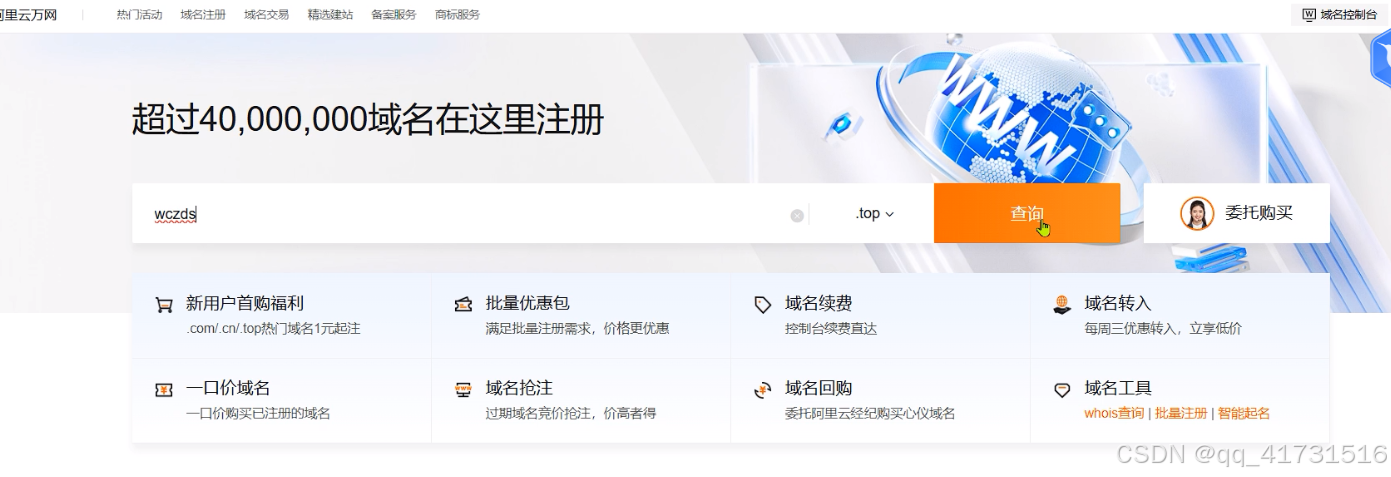Clear the domain search input text
This screenshot has height=477, width=1391.
[x=797, y=215]
